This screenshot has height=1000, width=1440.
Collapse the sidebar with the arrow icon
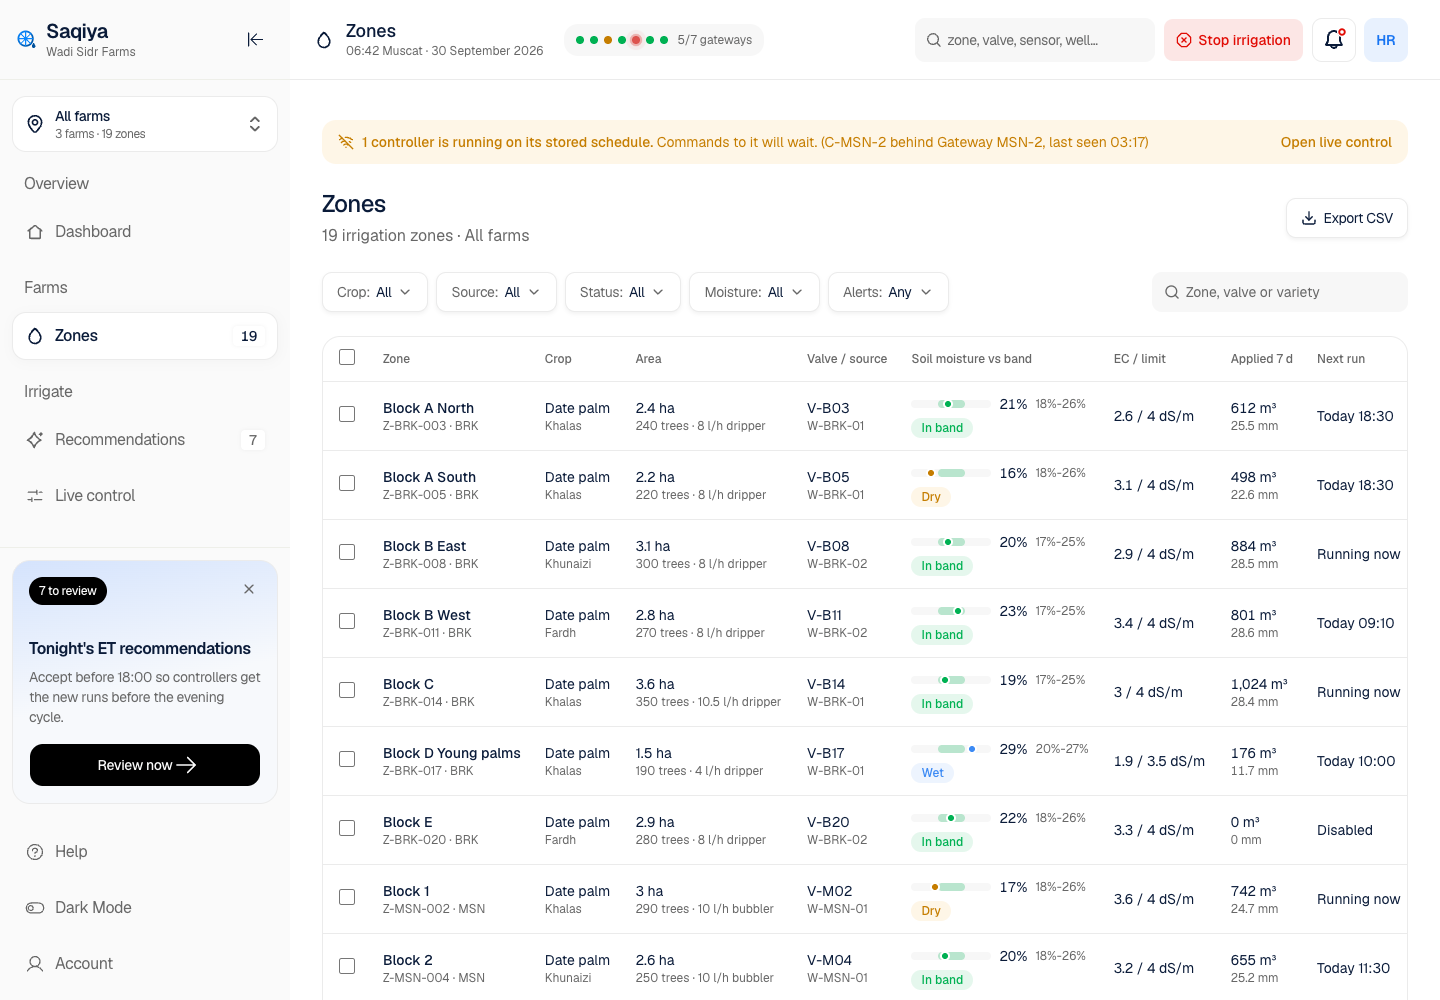[x=255, y=40]
